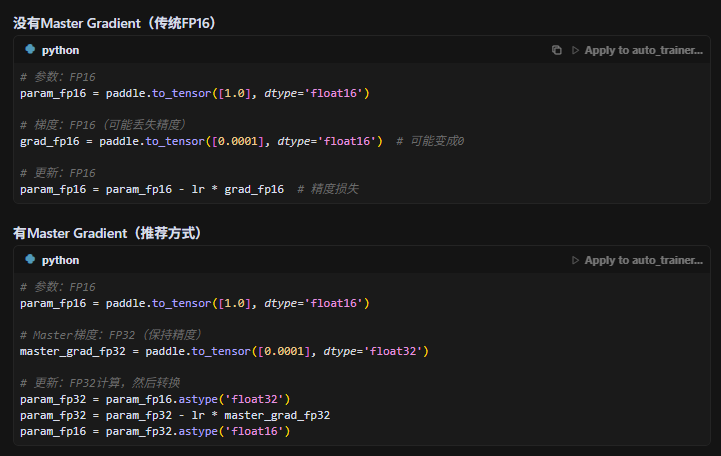Click the line 'param_fp32 = param_fp32 - lr * master_grad_fp32'
The width and height of the screenshot is (721, 456).
coord(175,415)
